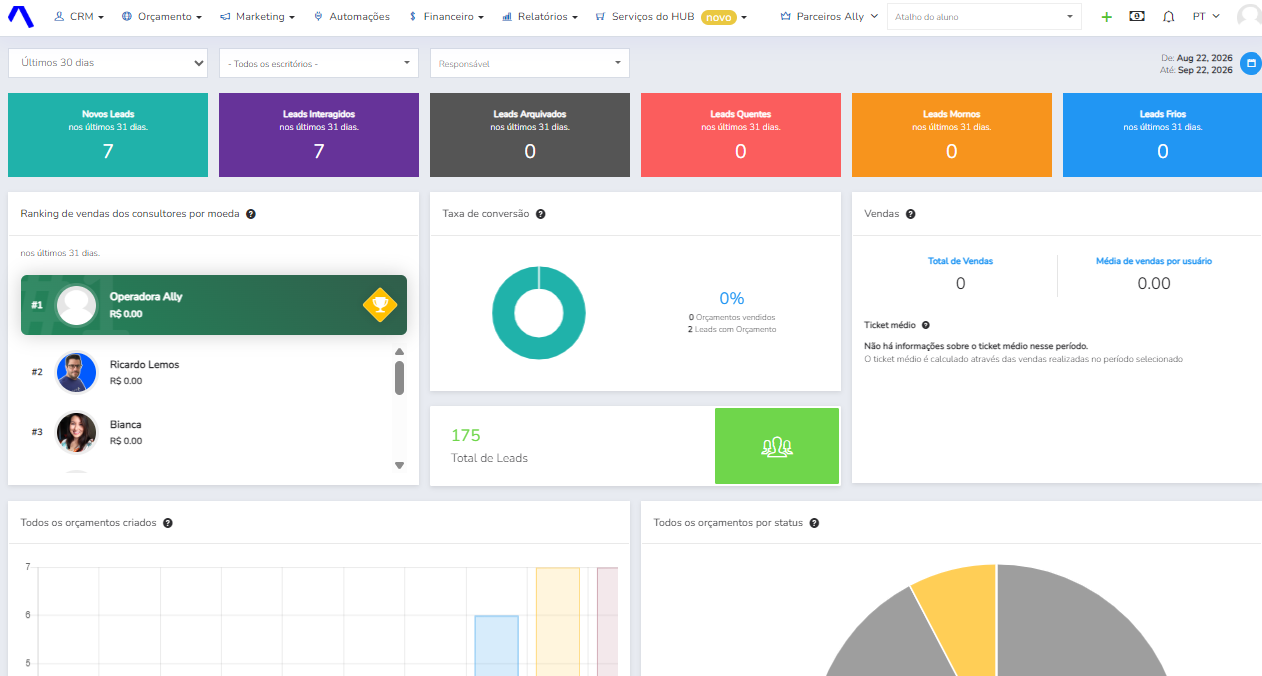The width and height of the screenshot is (1262, 676).
Task: Click the Leads Mornos card
Action: pyautogui.click(x=952, y=135)
